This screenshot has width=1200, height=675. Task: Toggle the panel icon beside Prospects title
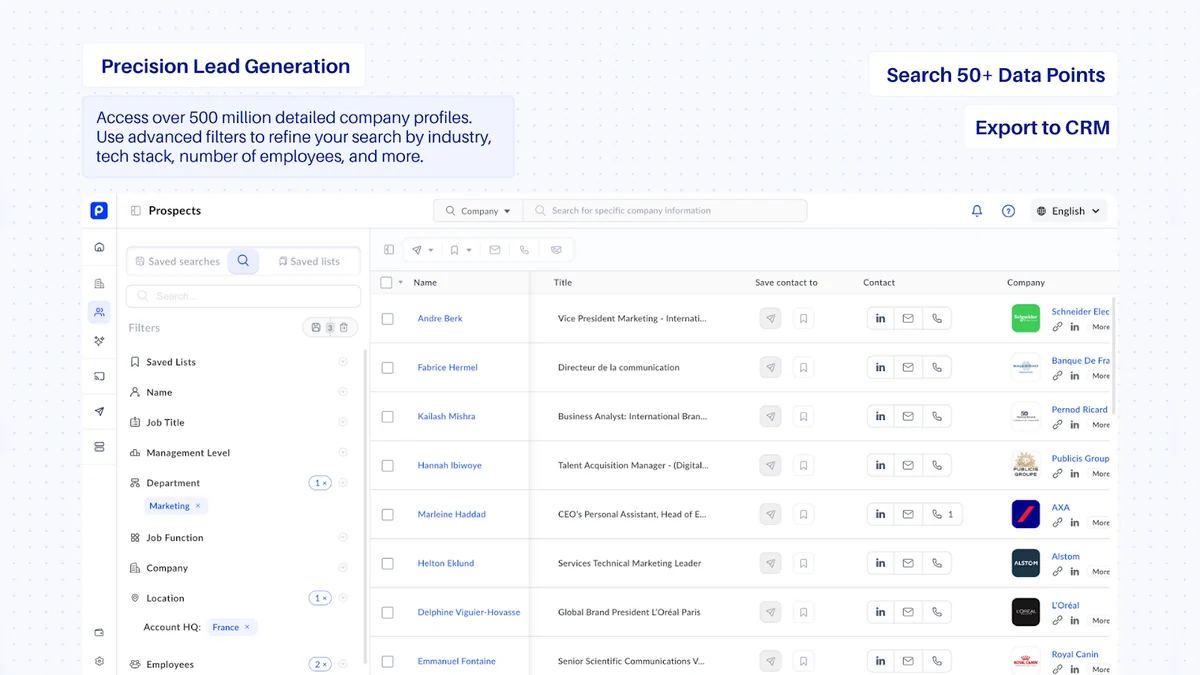[136, 211]
